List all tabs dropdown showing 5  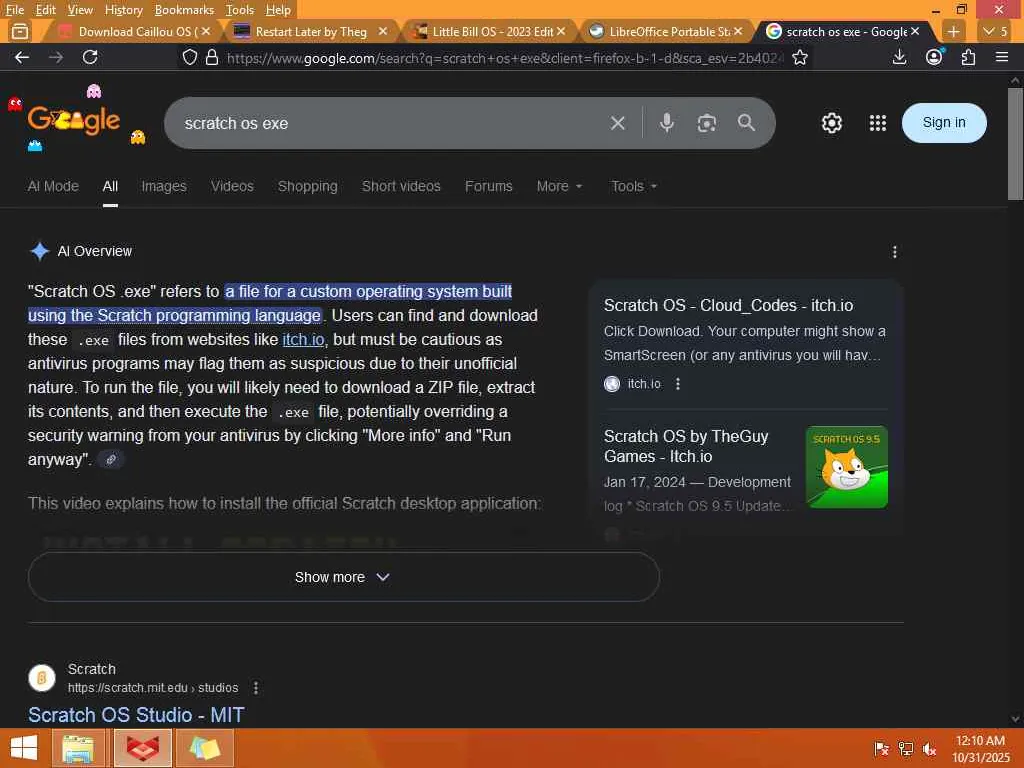(x=995, y=31)
